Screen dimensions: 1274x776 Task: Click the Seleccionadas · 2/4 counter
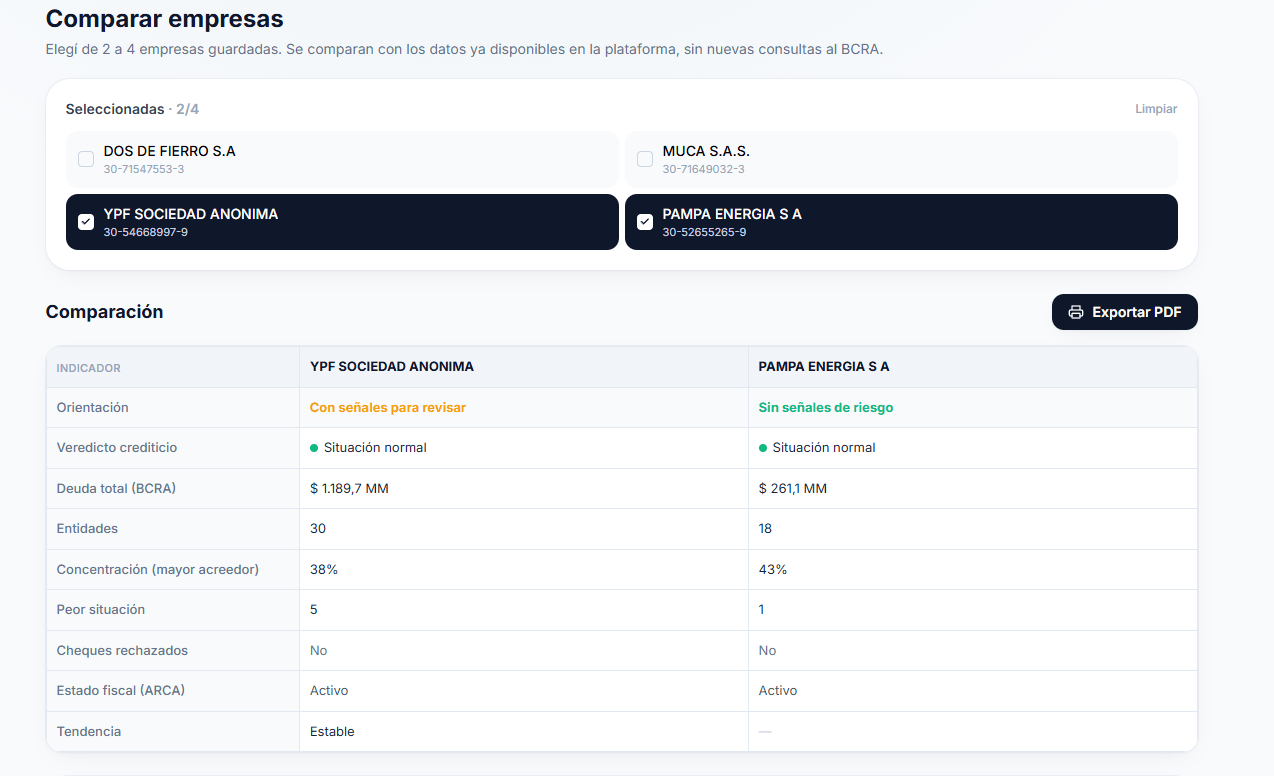click(132, 109)
